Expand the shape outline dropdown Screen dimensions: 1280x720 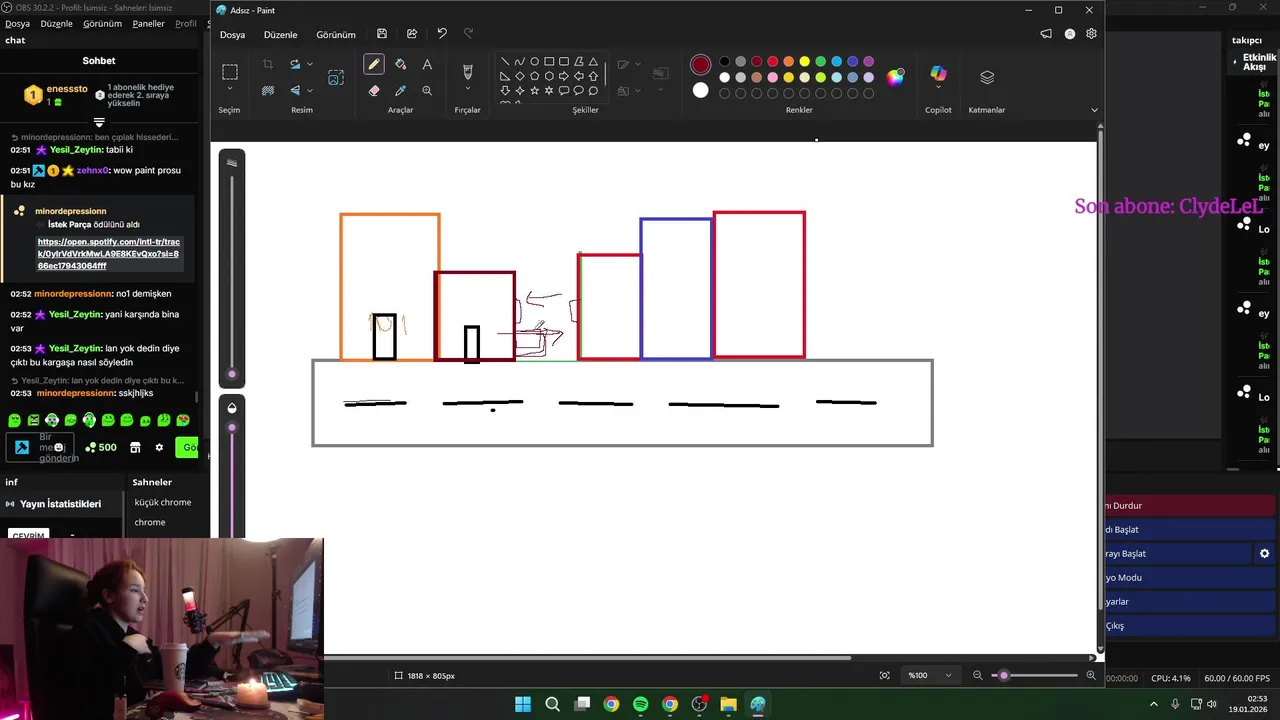point(638,64)
